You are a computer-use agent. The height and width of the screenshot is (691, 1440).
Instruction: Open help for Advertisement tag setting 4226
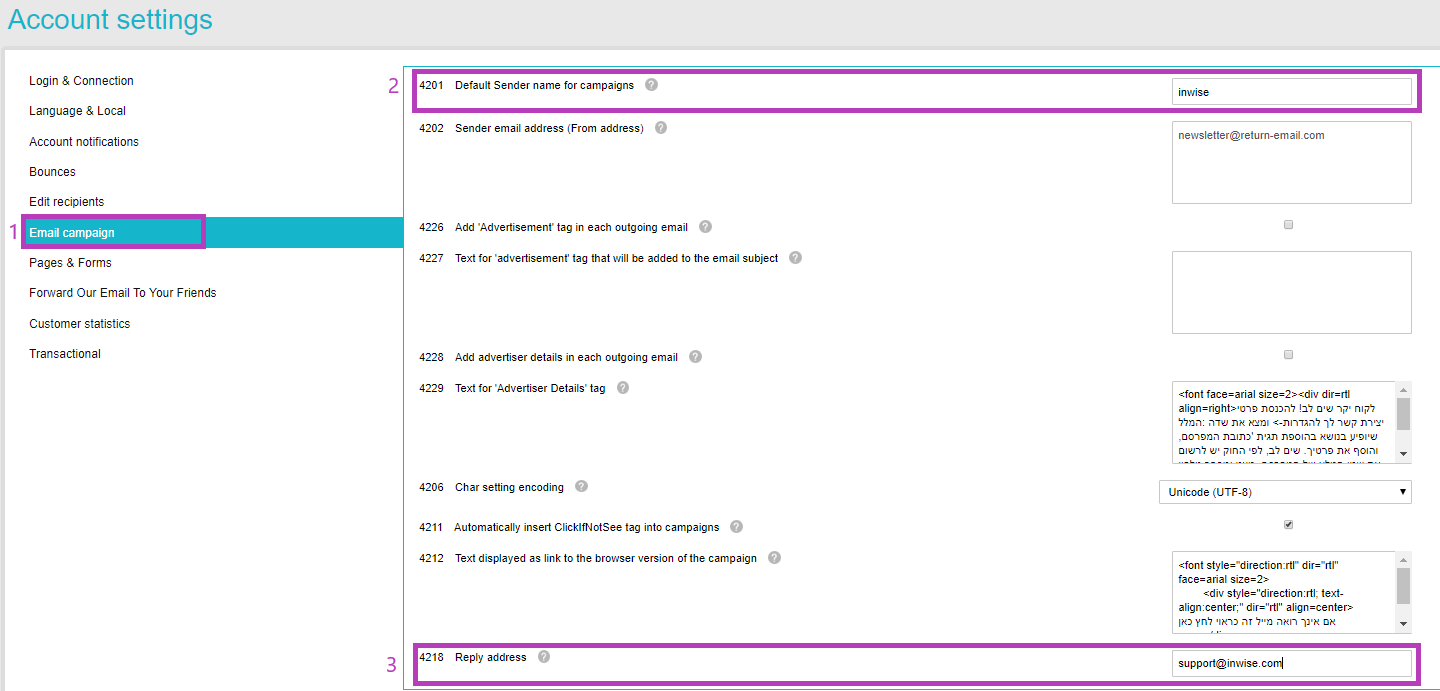point(705,227)
